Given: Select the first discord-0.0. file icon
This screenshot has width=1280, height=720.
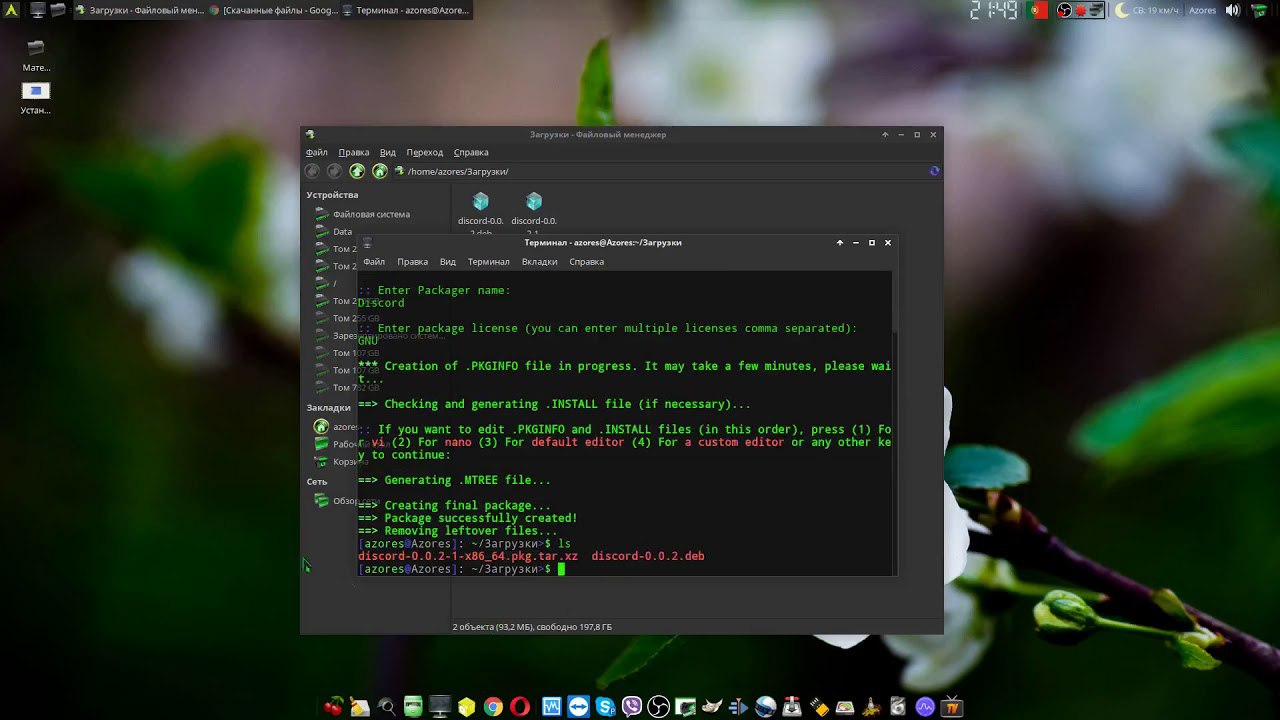Looking at the screenshot, I should pyautogui.click(x=481, y=202).
